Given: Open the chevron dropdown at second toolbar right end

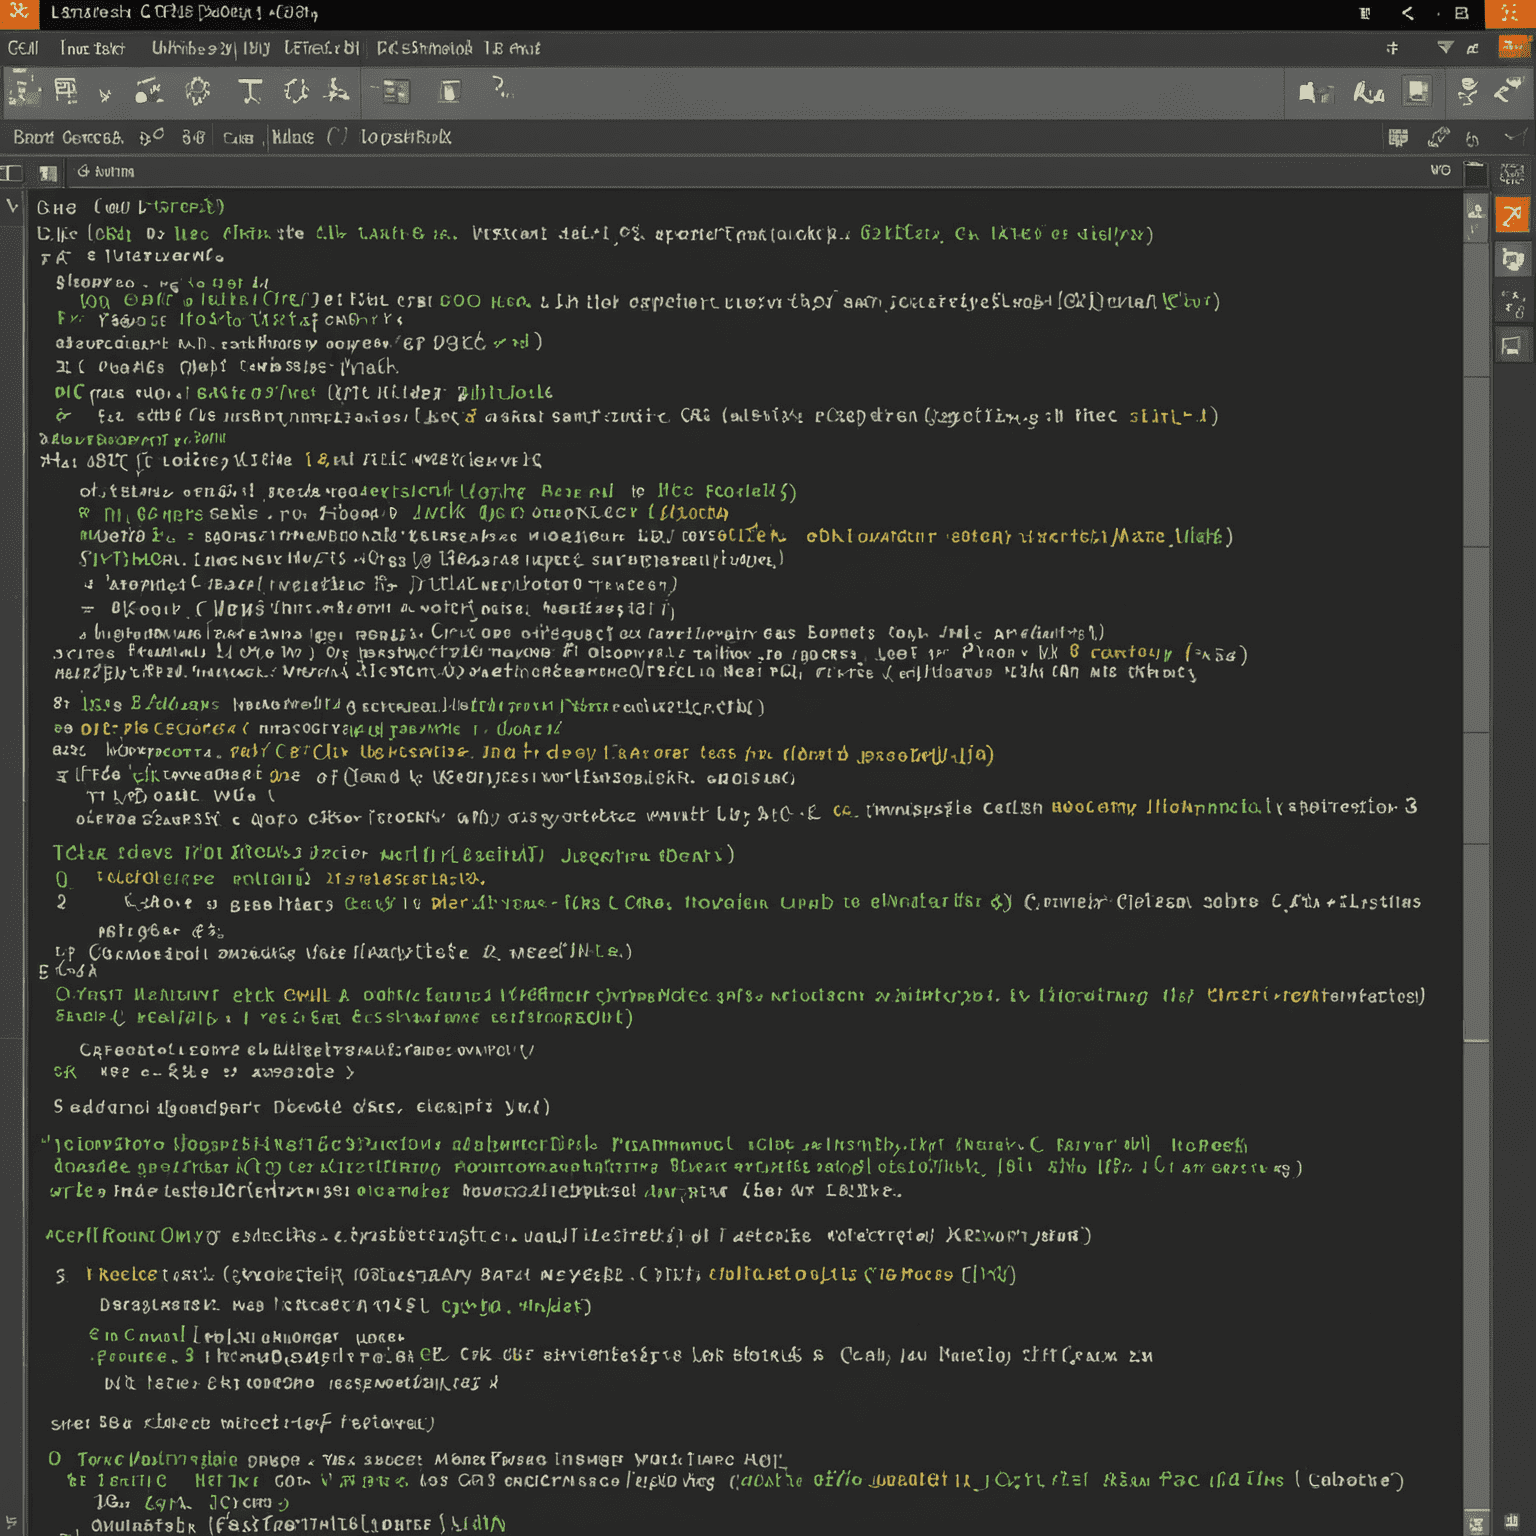Looking at the screenshot, I should (1514, 137).
